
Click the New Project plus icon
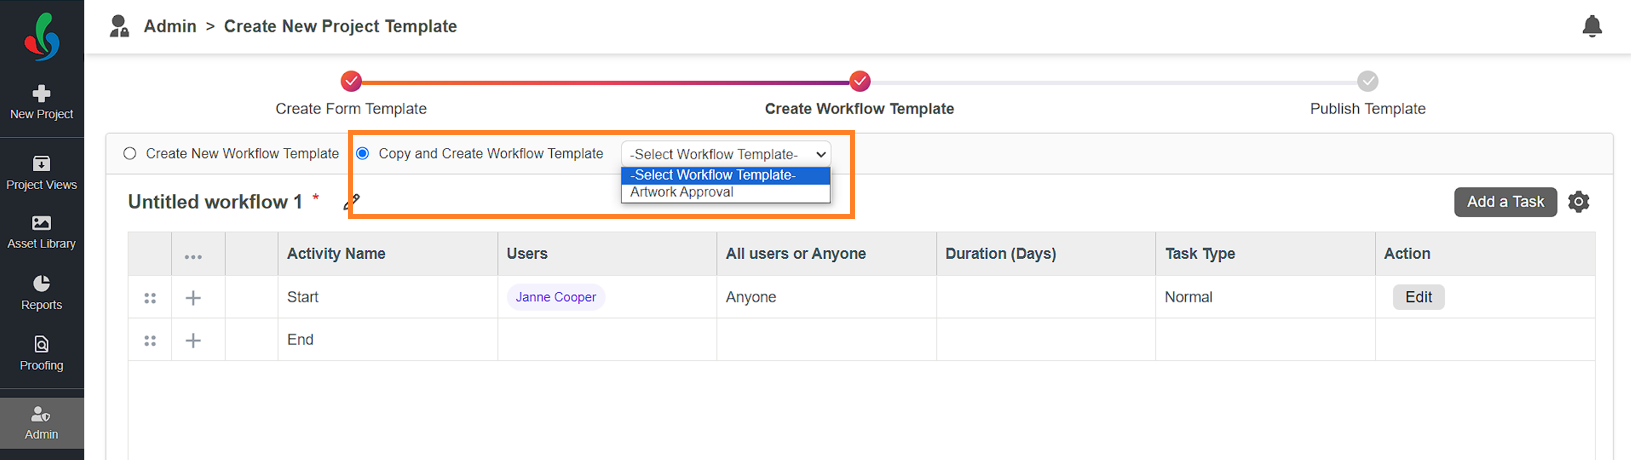pyautogui.click(x=41, y=93)
